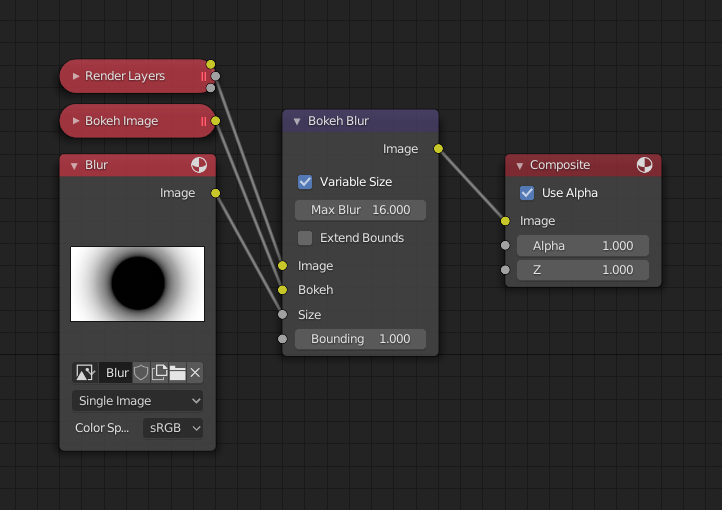The height and width of the screenshot is (510, 722).
Task: Click the Composite node title
Action: 560,165
